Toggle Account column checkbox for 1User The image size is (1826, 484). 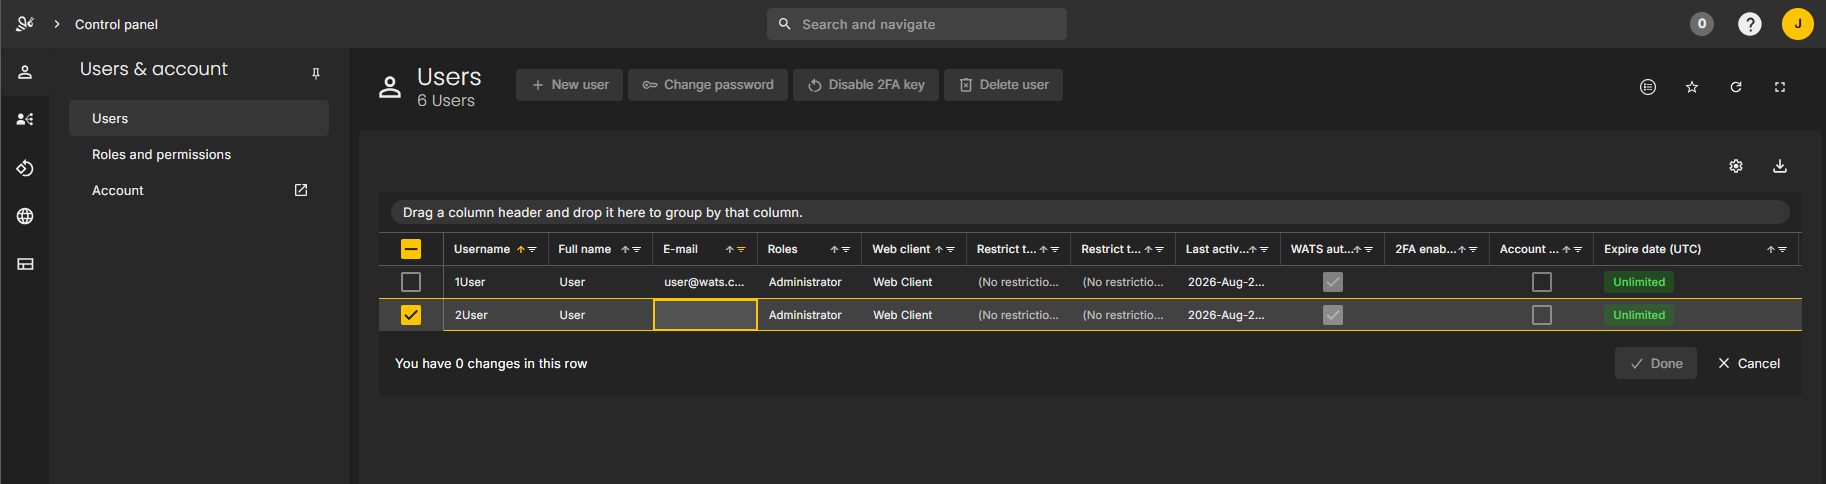point(1542,282)
